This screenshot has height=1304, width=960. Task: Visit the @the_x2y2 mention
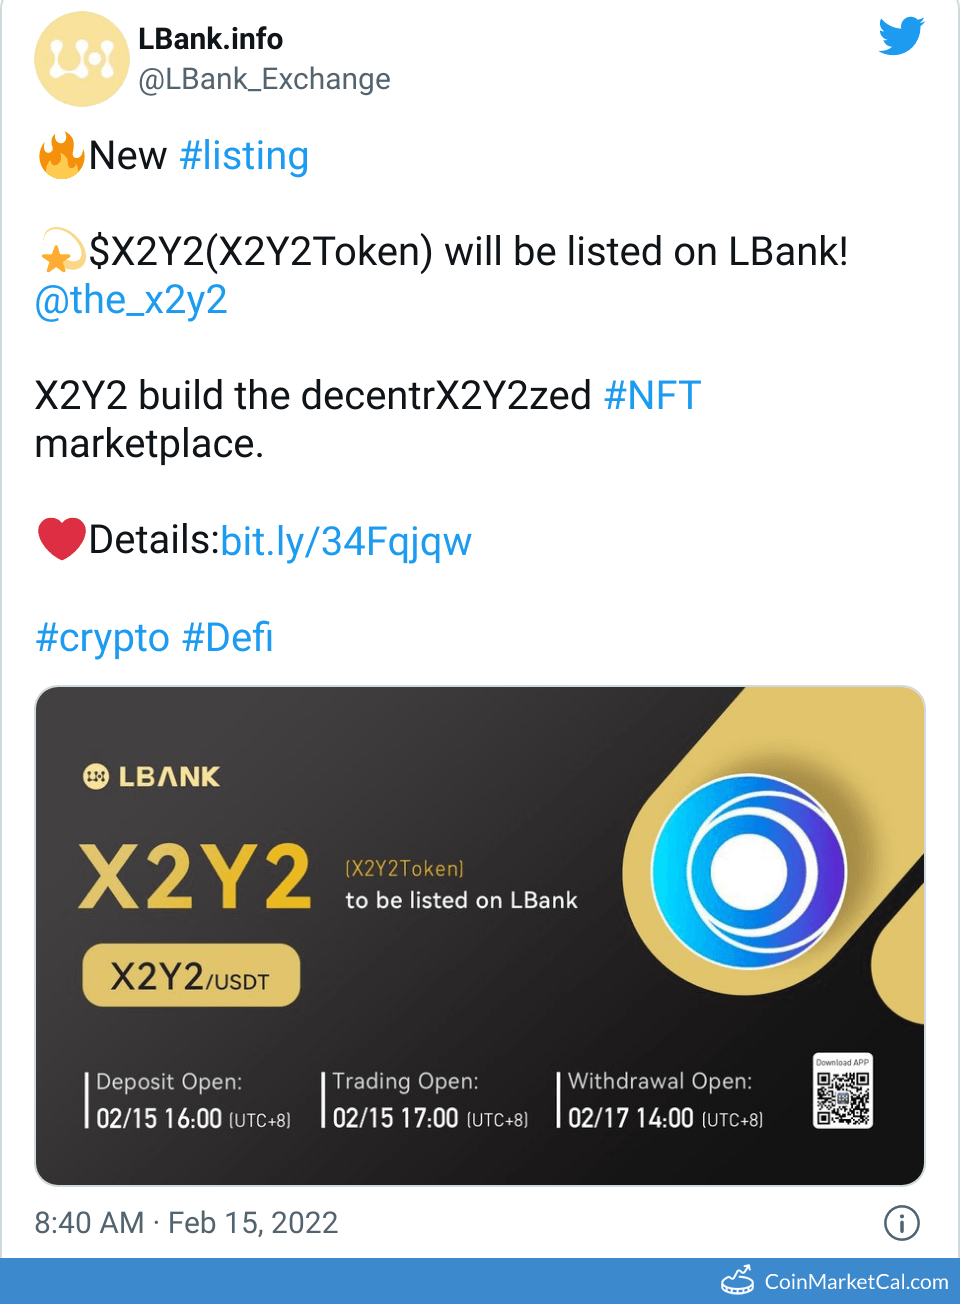(x=131, y=299)
